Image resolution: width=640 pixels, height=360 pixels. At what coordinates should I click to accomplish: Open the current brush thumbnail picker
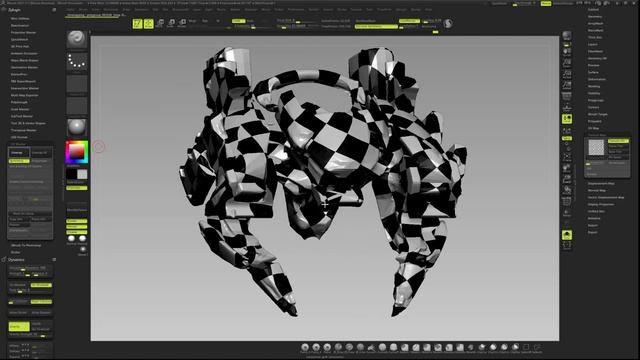coord(77,39)
